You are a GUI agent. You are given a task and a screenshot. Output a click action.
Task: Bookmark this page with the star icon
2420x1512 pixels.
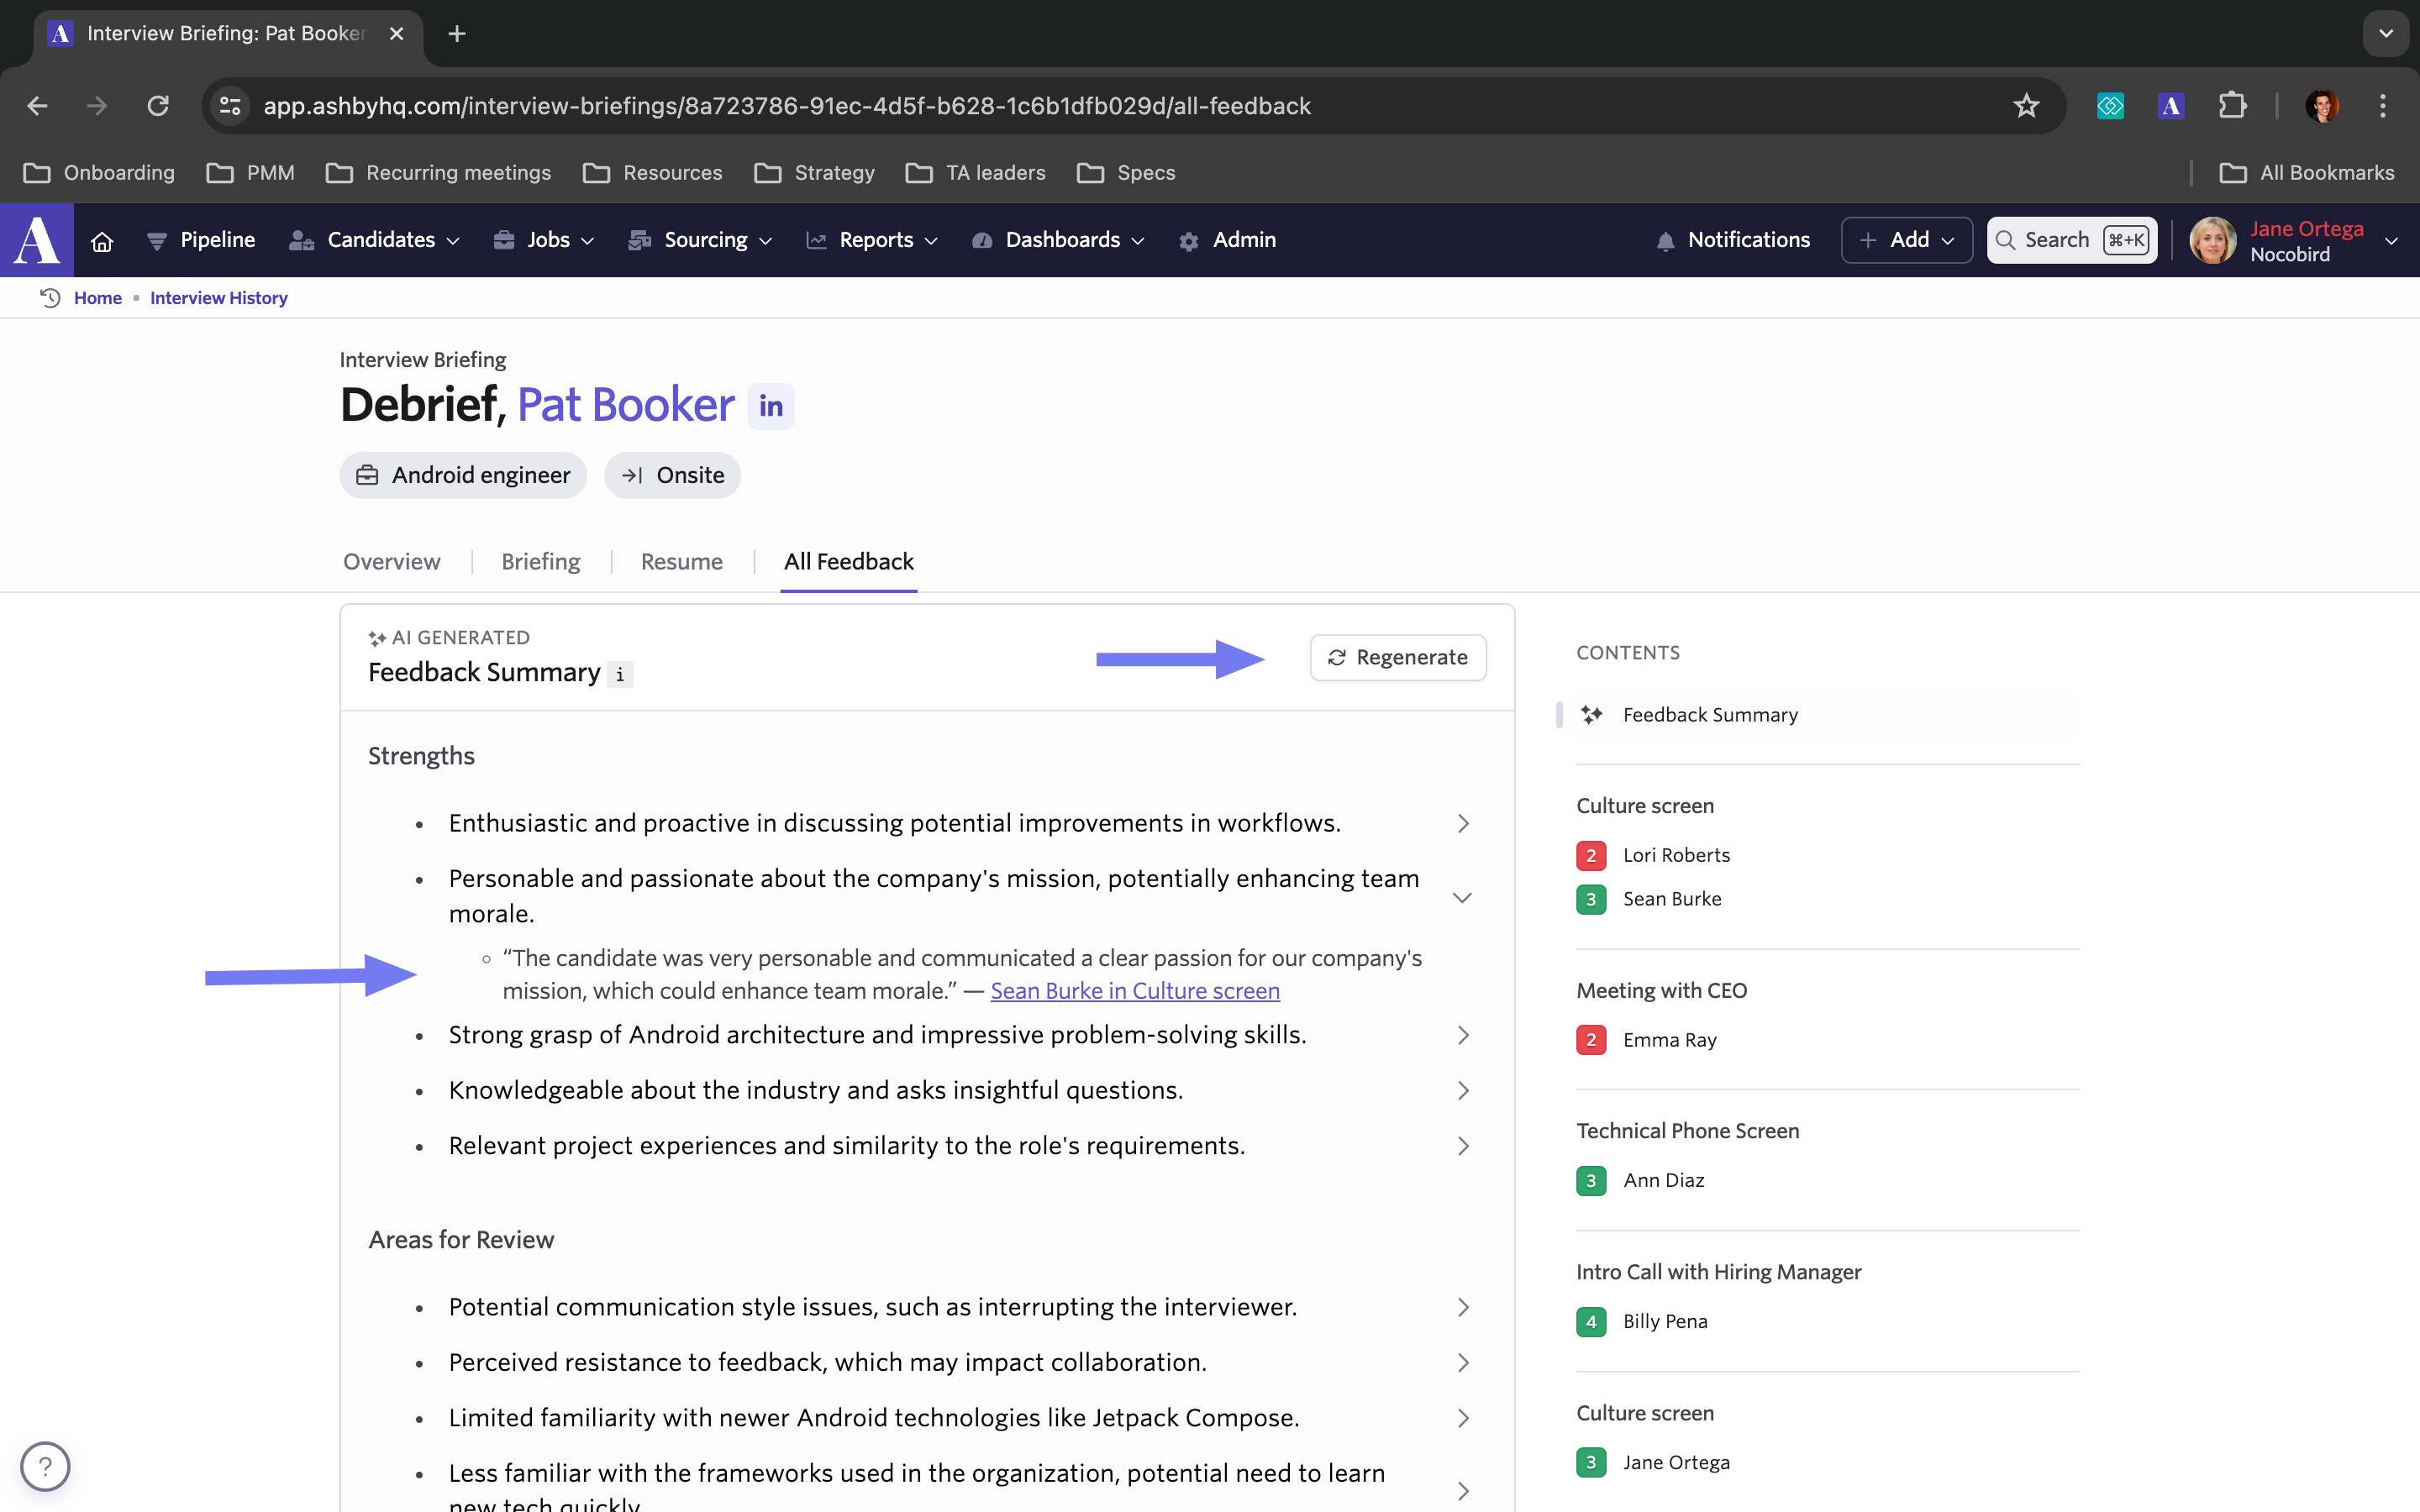coord(2026,106)
